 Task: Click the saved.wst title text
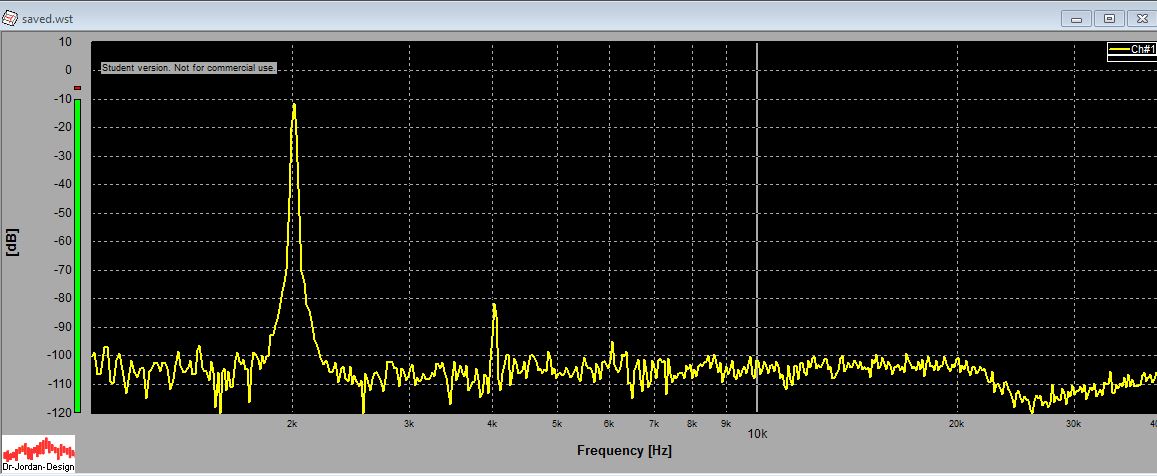tap(47, 18)
